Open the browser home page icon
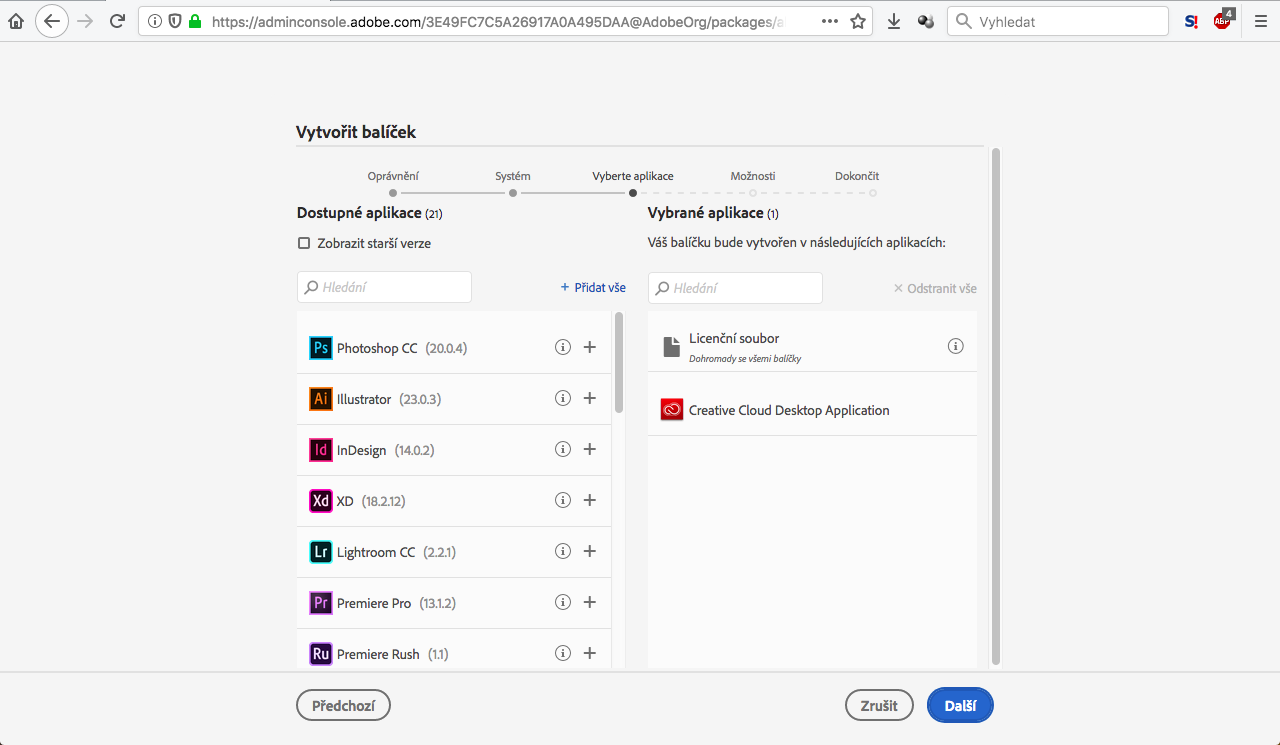Image resolution: width=1280 pixels, height=745 pixels. [16, 21]
